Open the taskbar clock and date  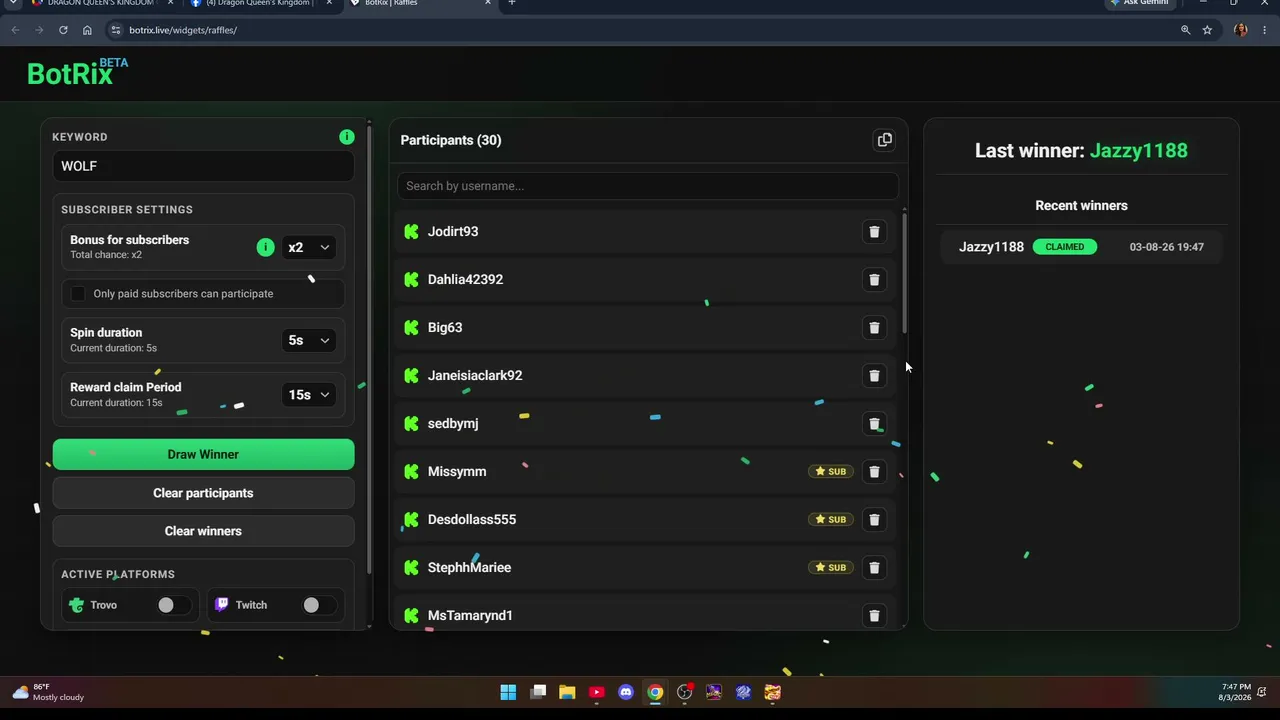pos(1236,692)
